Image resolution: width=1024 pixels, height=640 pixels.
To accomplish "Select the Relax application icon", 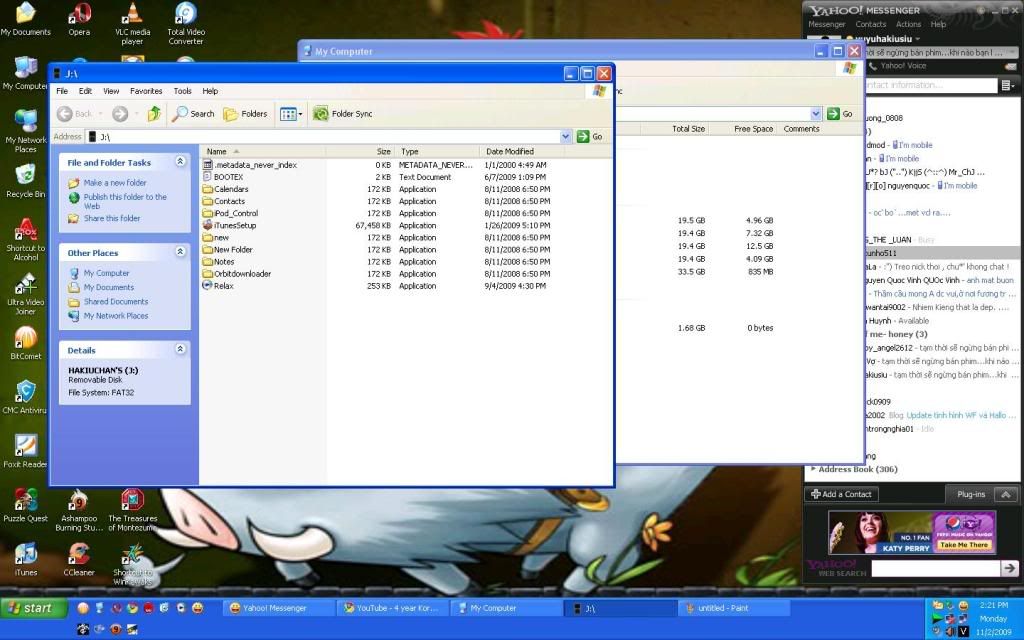I will click(x=208, y=286).
